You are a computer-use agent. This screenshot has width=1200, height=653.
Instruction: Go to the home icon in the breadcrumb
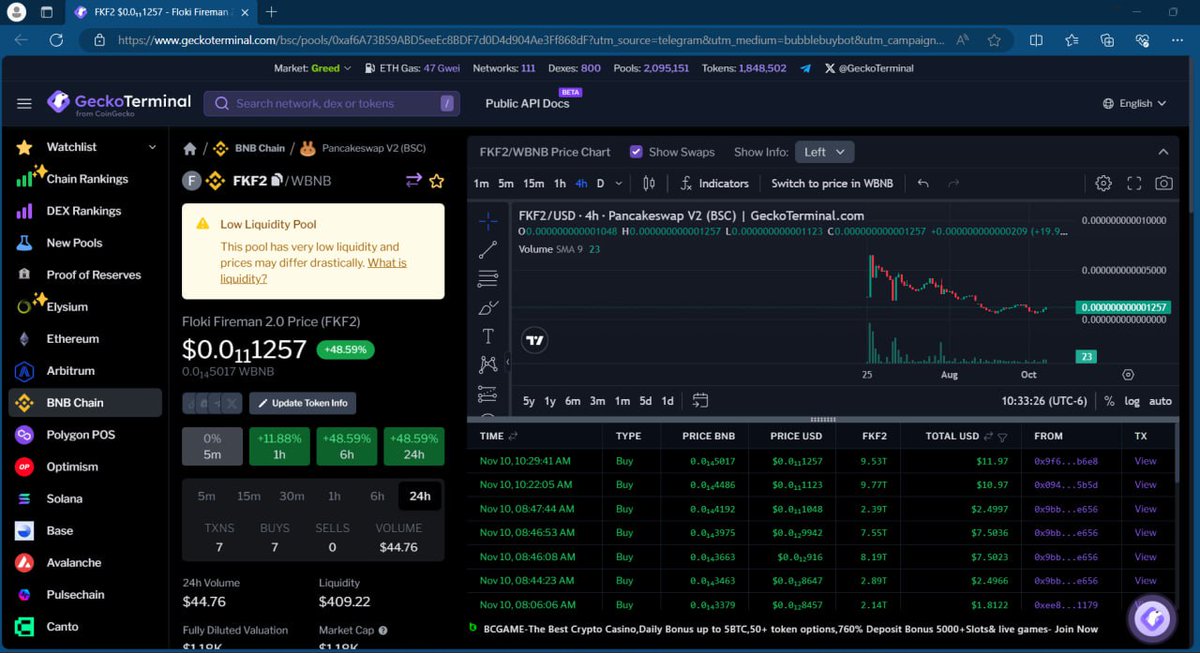click(189, 148)
